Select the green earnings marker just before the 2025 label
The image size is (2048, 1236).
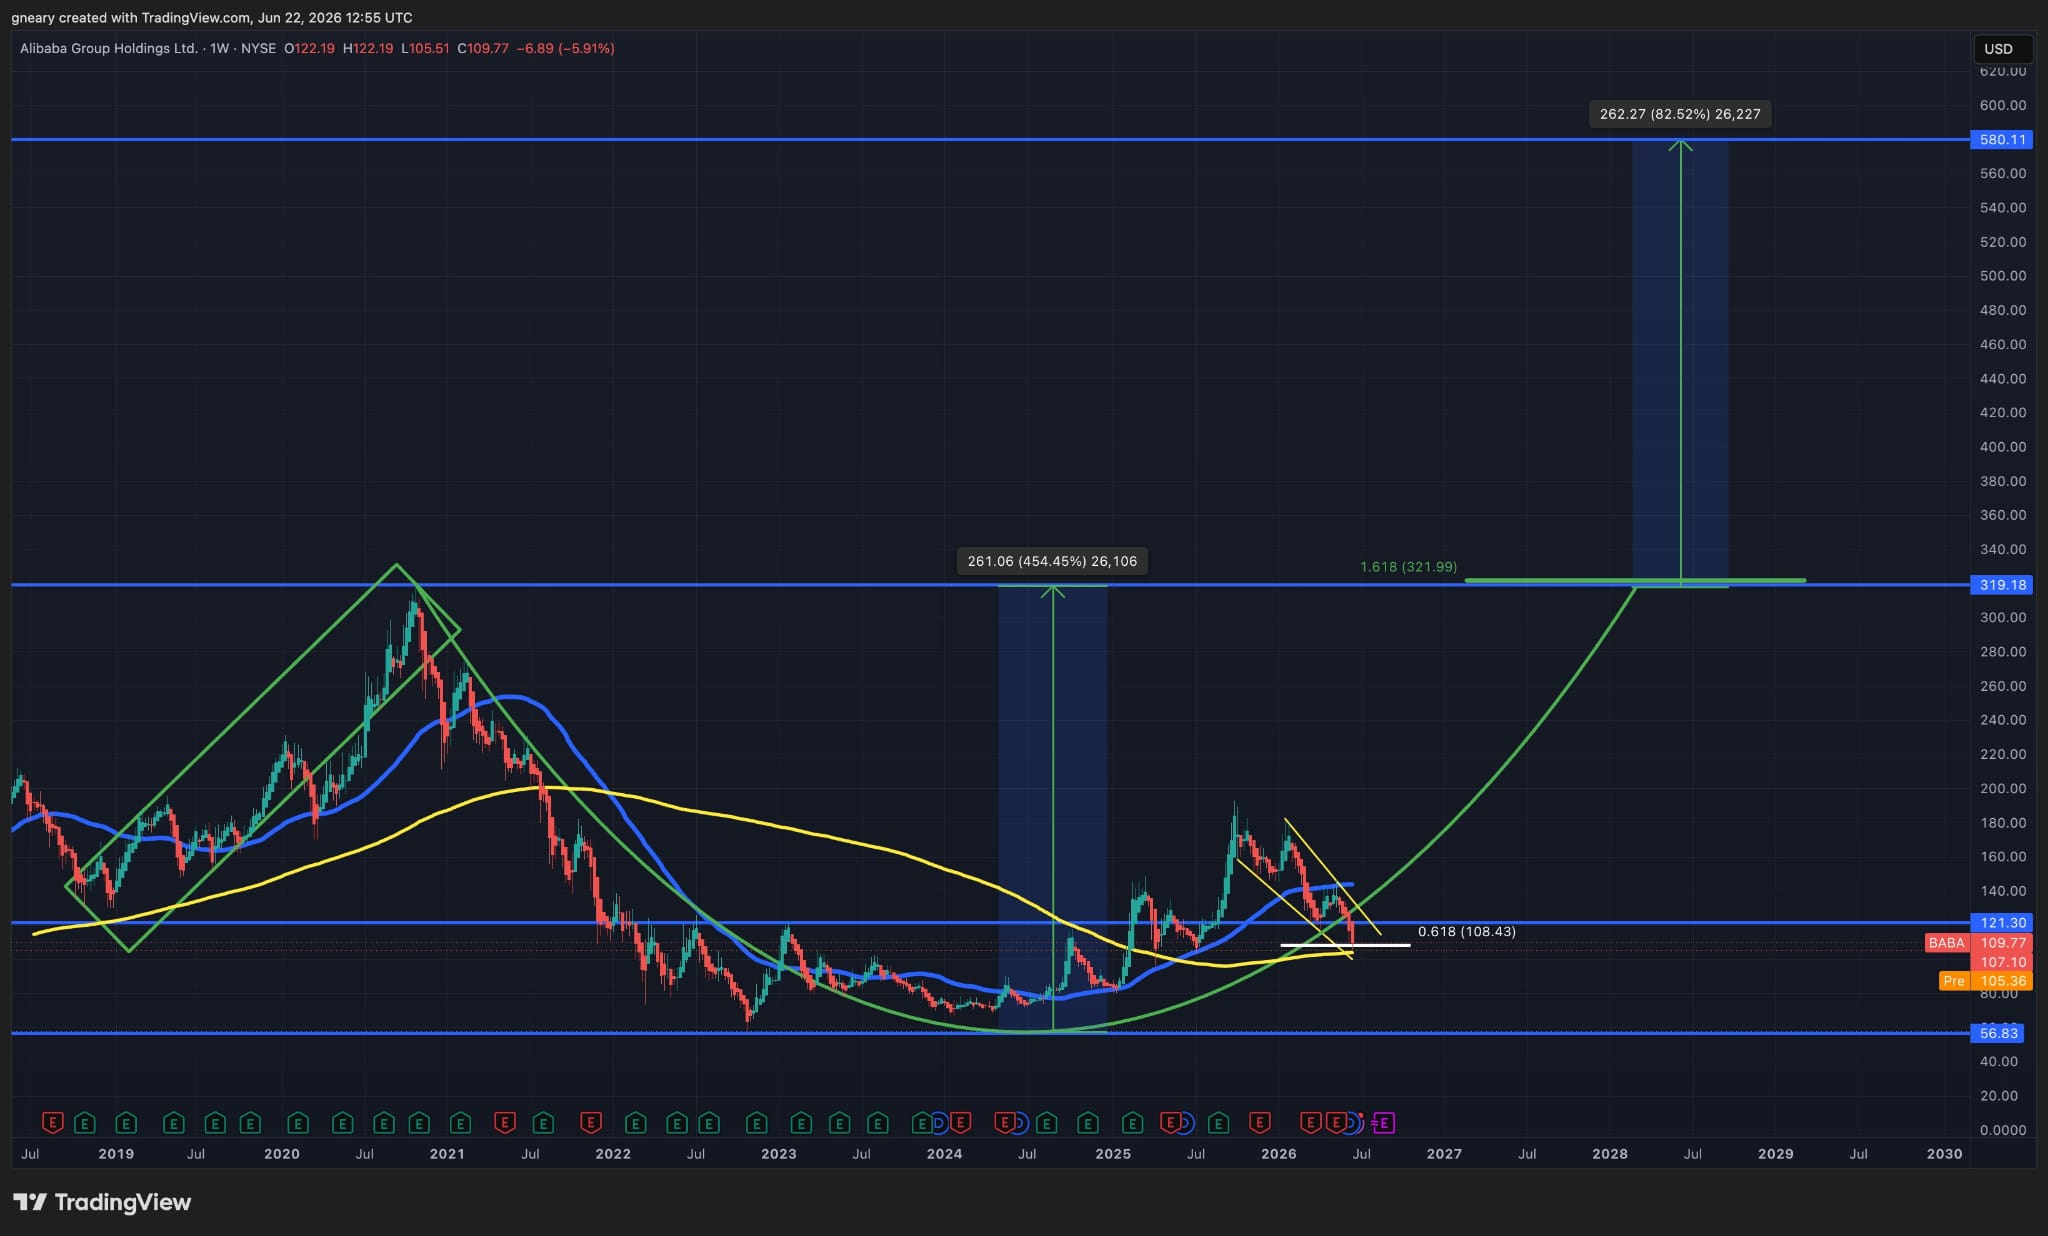(1088, 1123)
